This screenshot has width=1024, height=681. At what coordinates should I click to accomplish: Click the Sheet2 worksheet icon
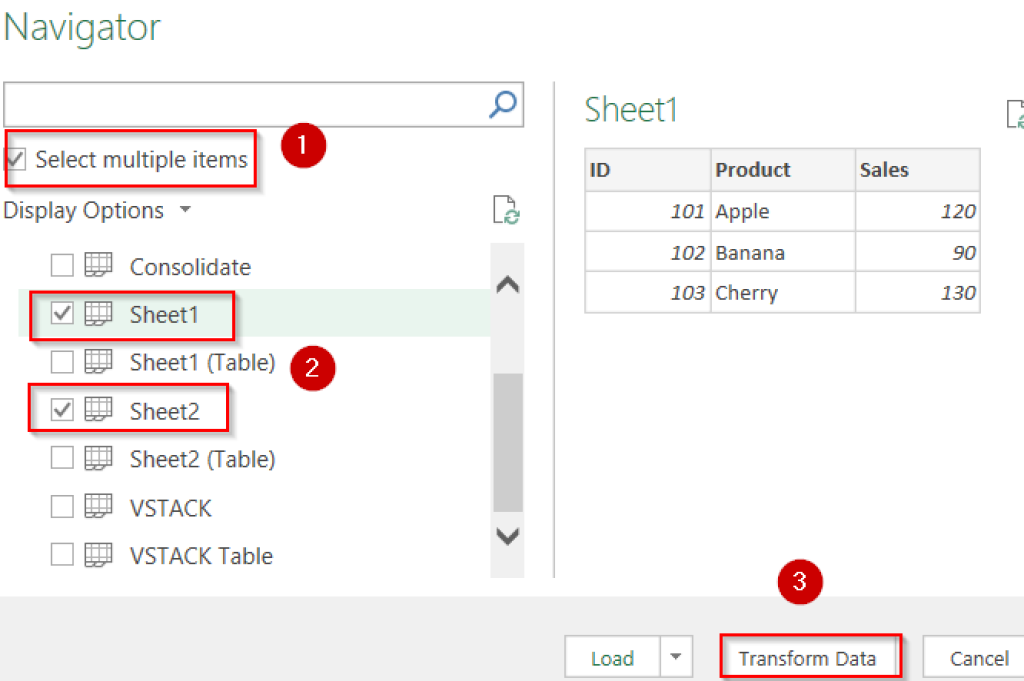coord(97,409)
